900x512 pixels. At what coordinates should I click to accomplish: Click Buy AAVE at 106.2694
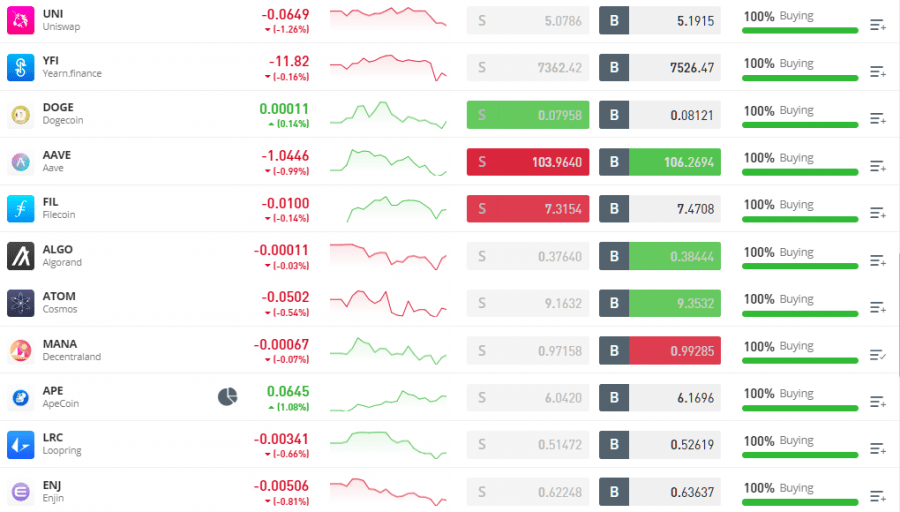click(x=660, y=162)
